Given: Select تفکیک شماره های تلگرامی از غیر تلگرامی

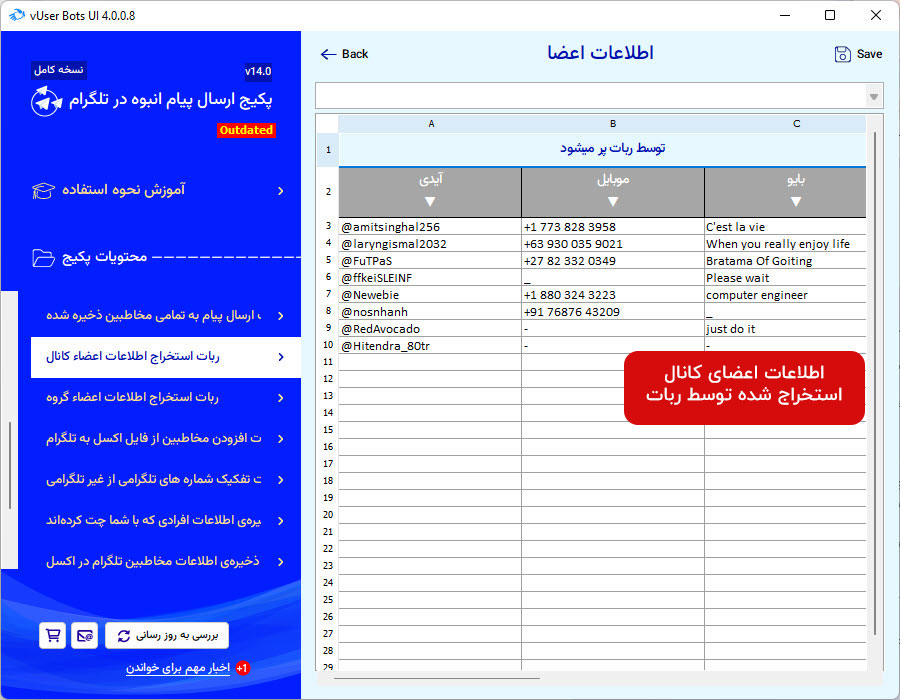Looking at the screenshot, I should click(166, 480).
